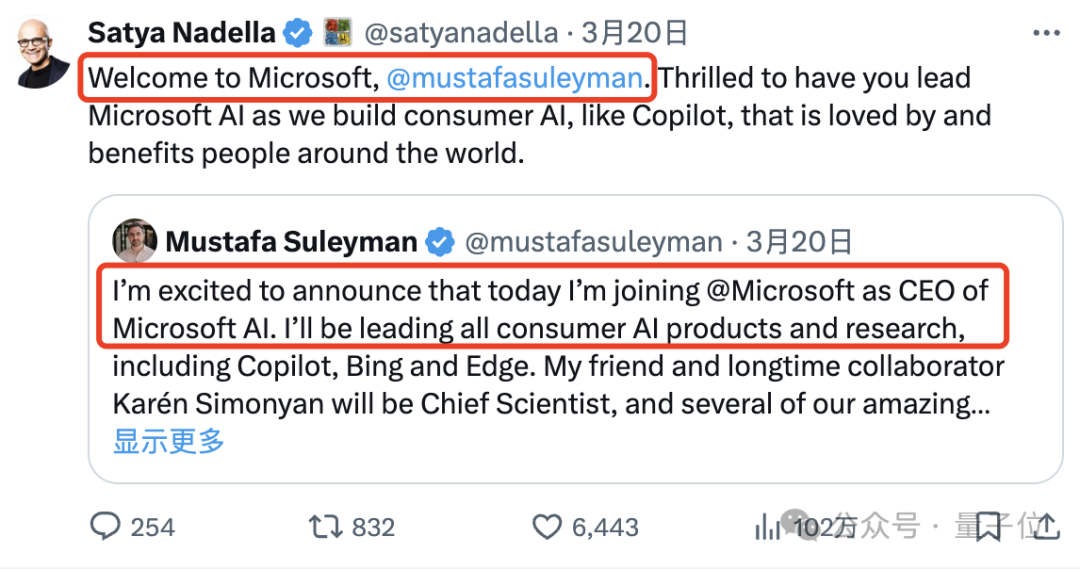Open Satya Nadella's profile by name
Viewport: 1080px width, 569px height.
click(x=181, y=33)
